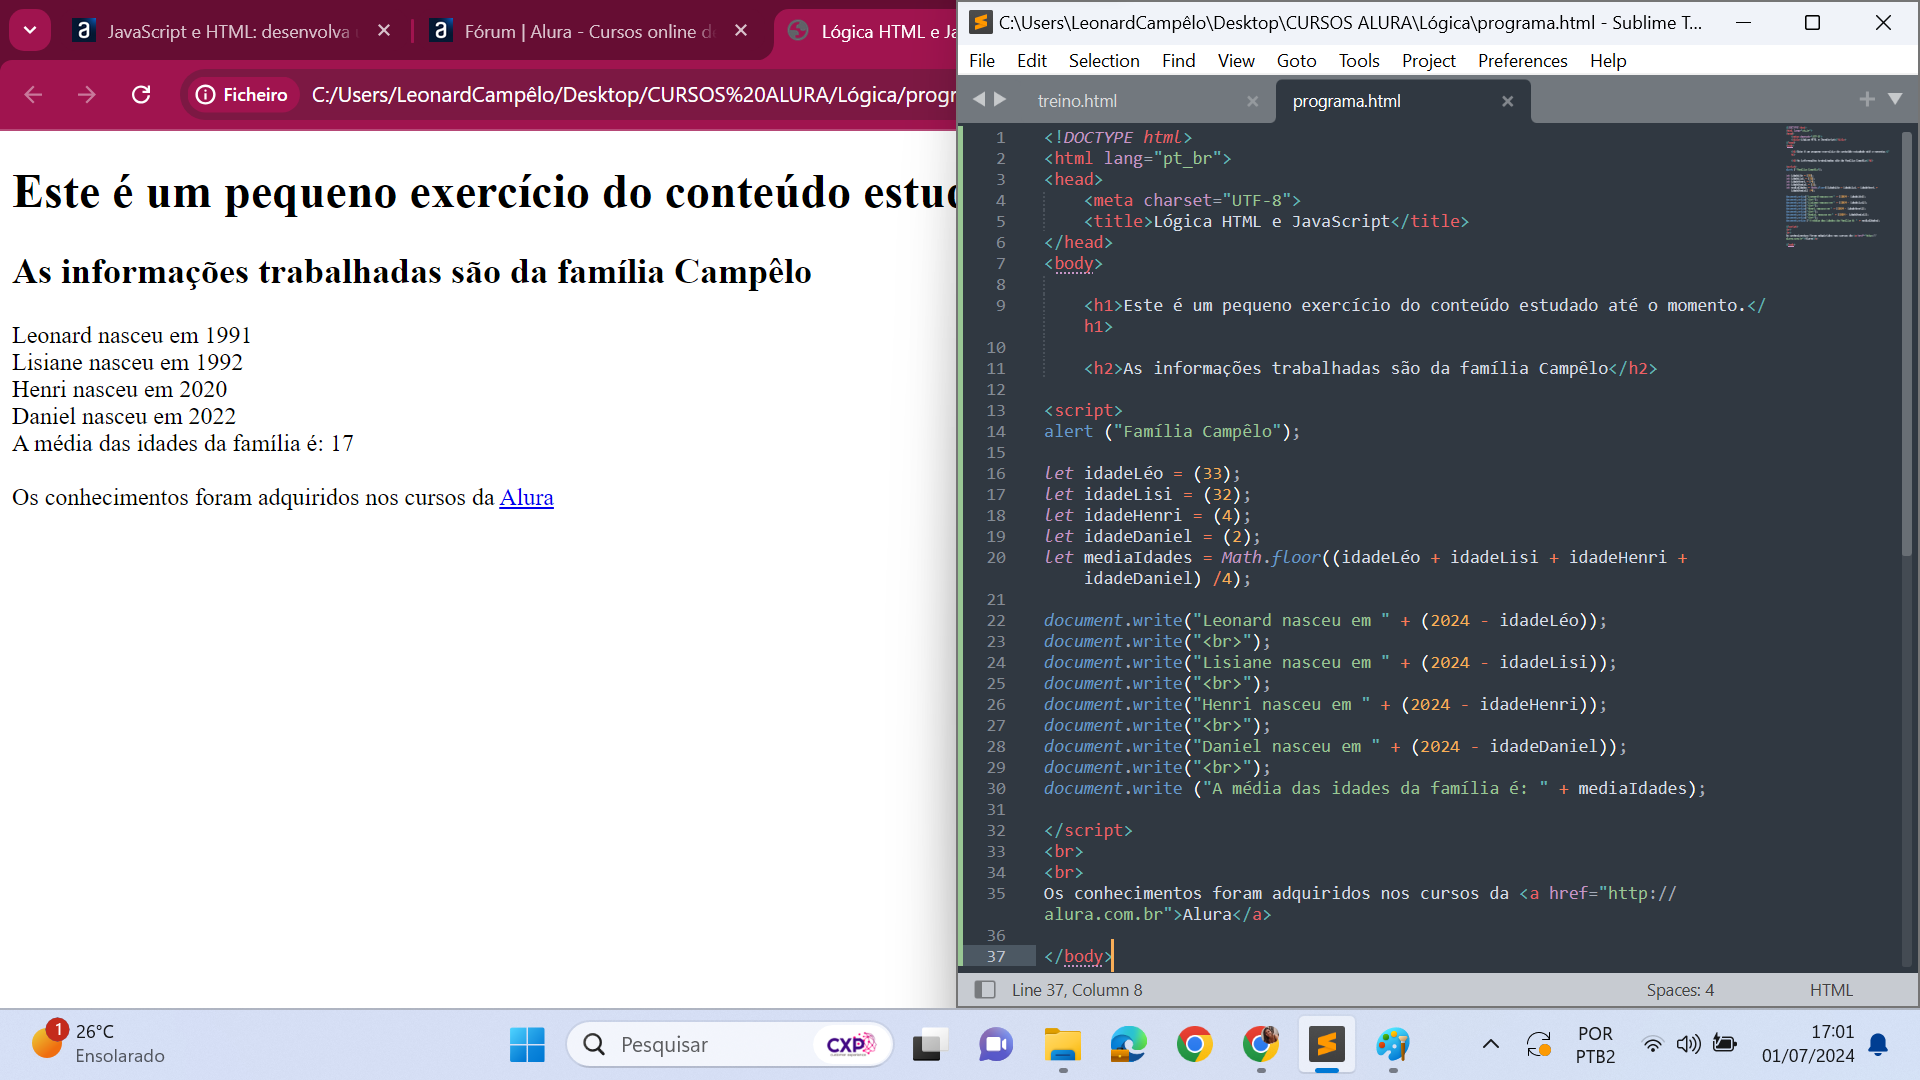Close the programa.html editor tab
This screenshot has height=1080, width=1920.
tap(1507, 101)
